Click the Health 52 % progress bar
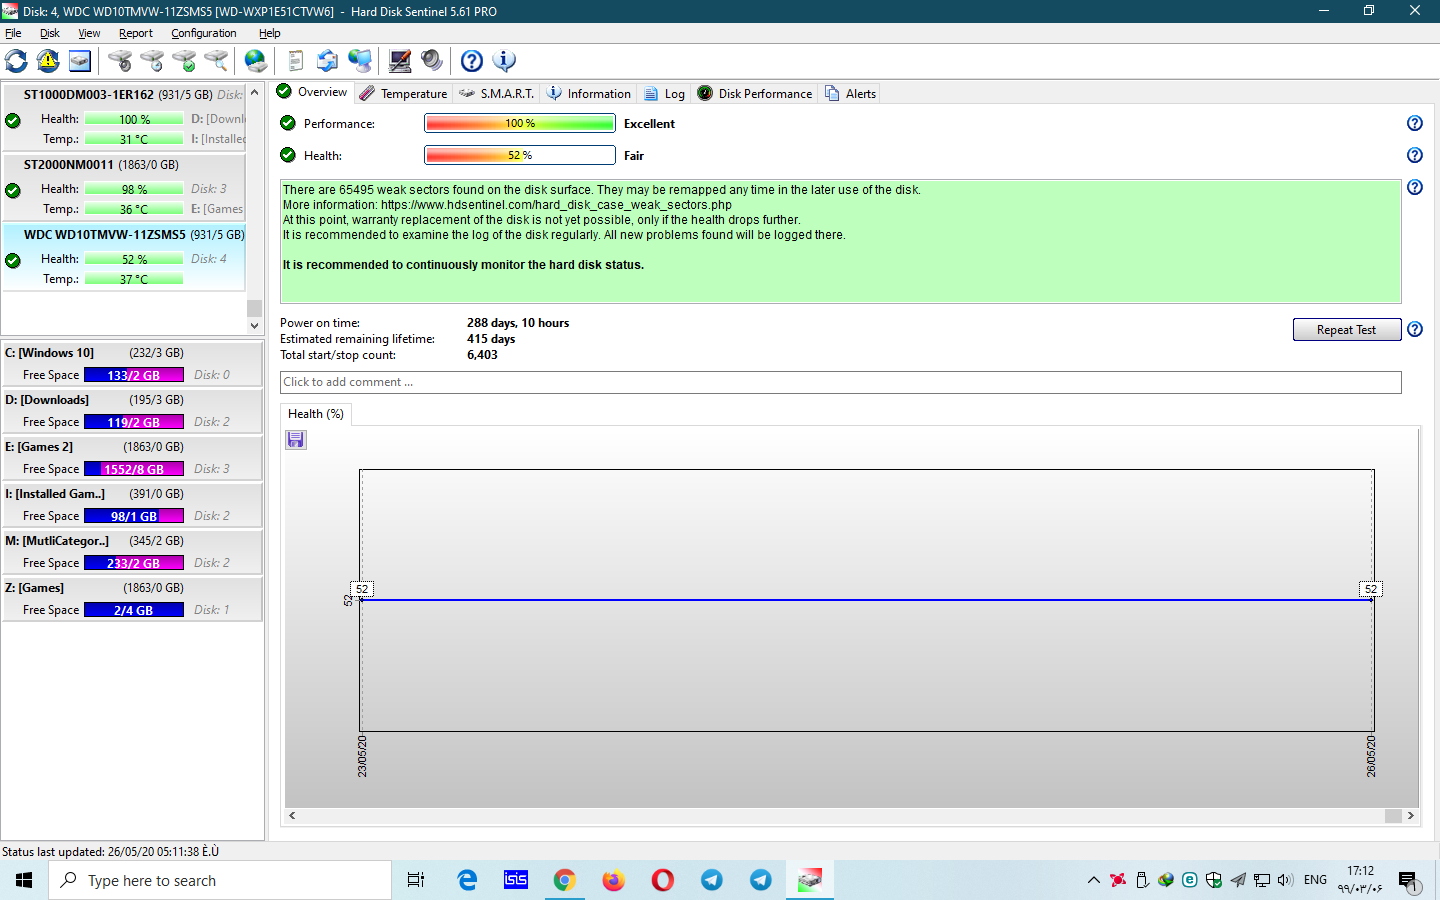Screen dimensions: 1440x900 520,155
